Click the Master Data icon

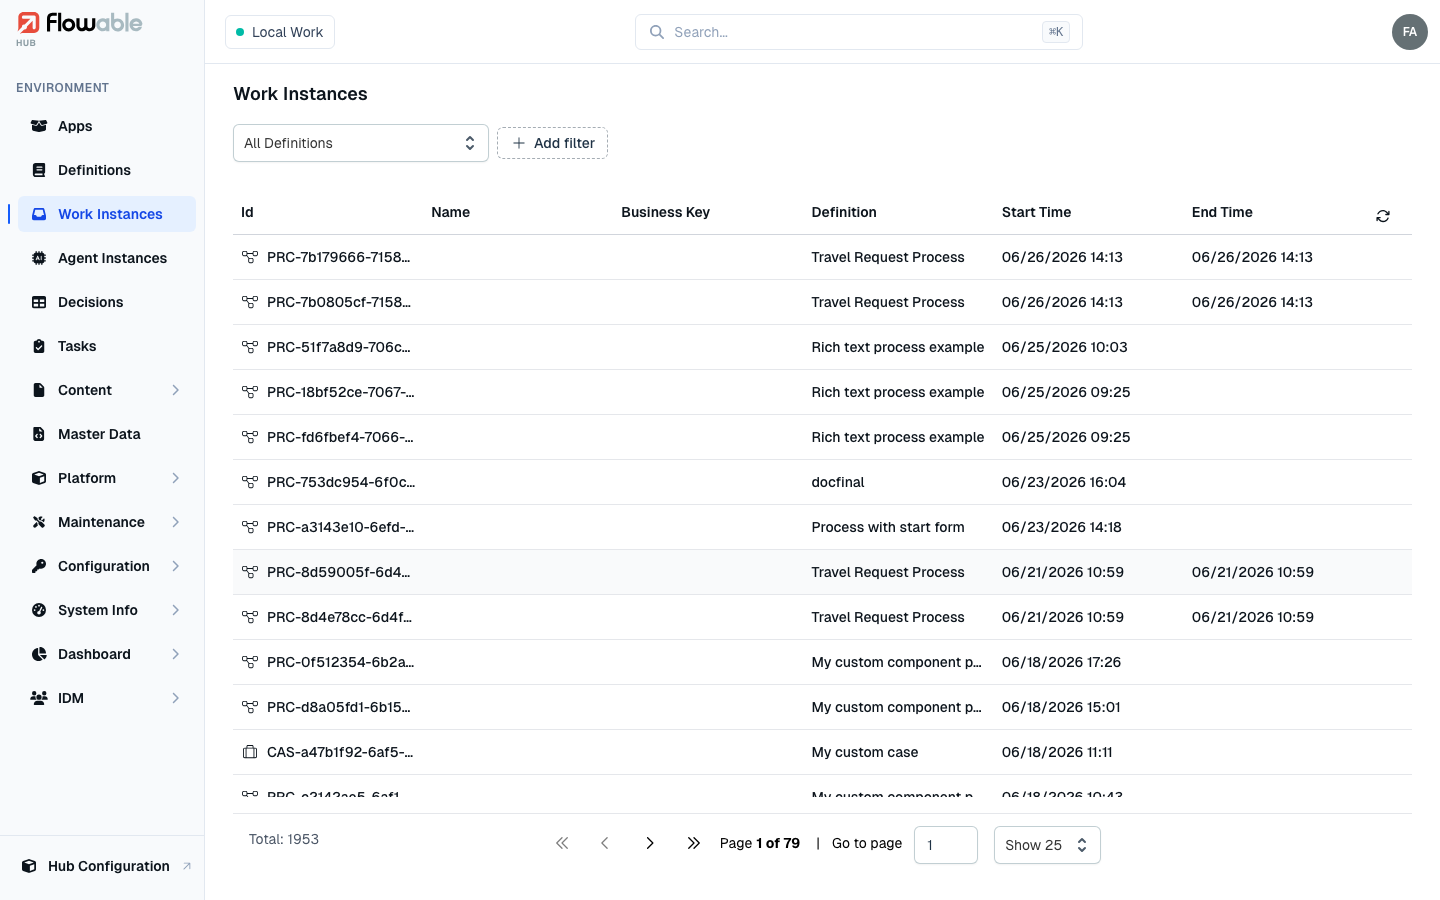[x=39, y=434]
